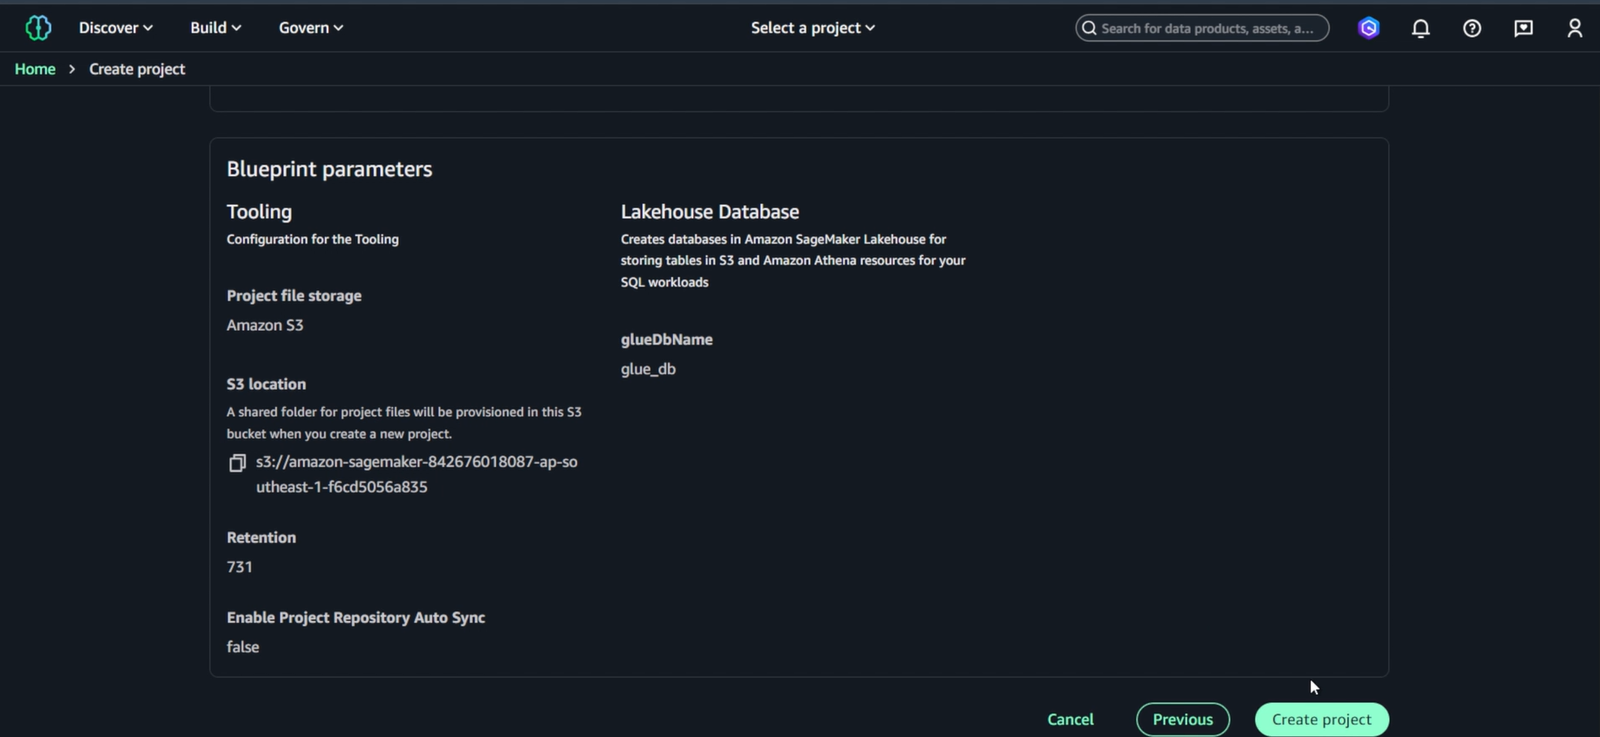Viewport: 1600px width, 737px height.
Task: Go to Home via breadcrumb
Action: pos(35,69)
